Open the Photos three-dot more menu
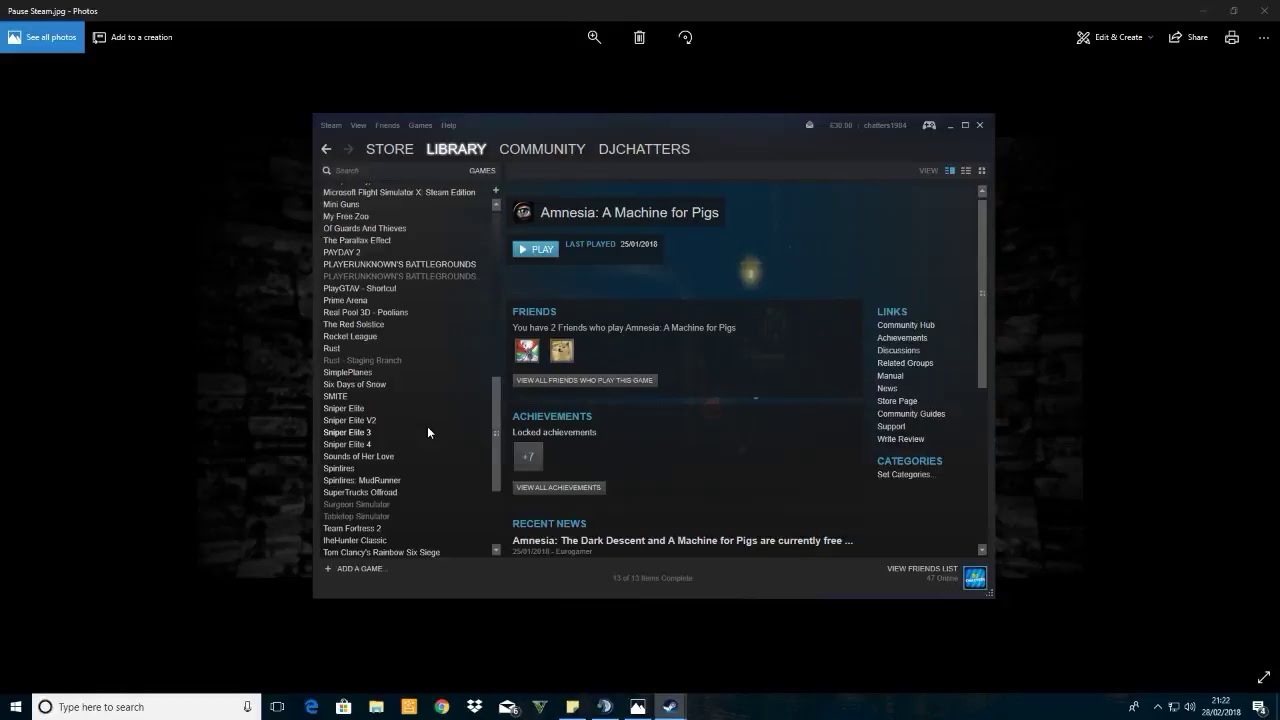This screenshot has width=1280, height=720. click(1264, 37)
